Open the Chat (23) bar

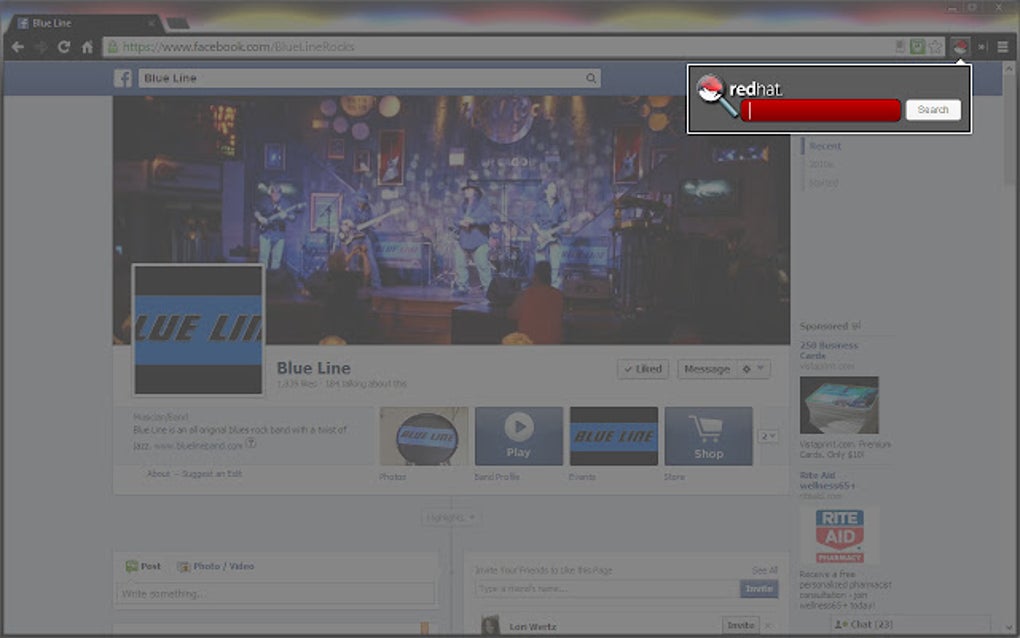pyautogui.click(x=910, y=624)
